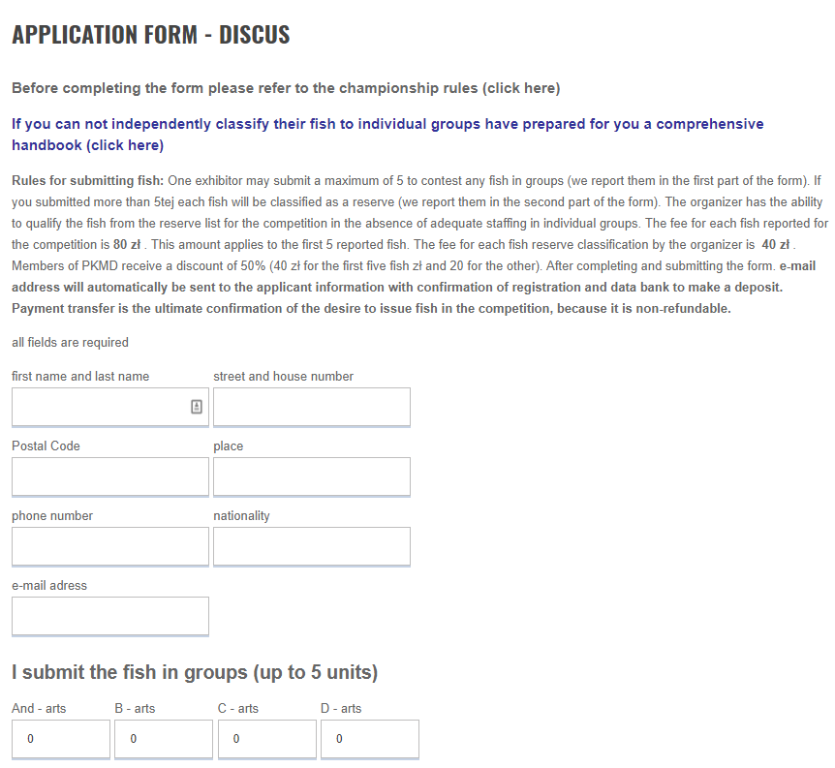This screenshot has width=835, height=768.
Task: Click the nationality input field
Action: (311, 547)
